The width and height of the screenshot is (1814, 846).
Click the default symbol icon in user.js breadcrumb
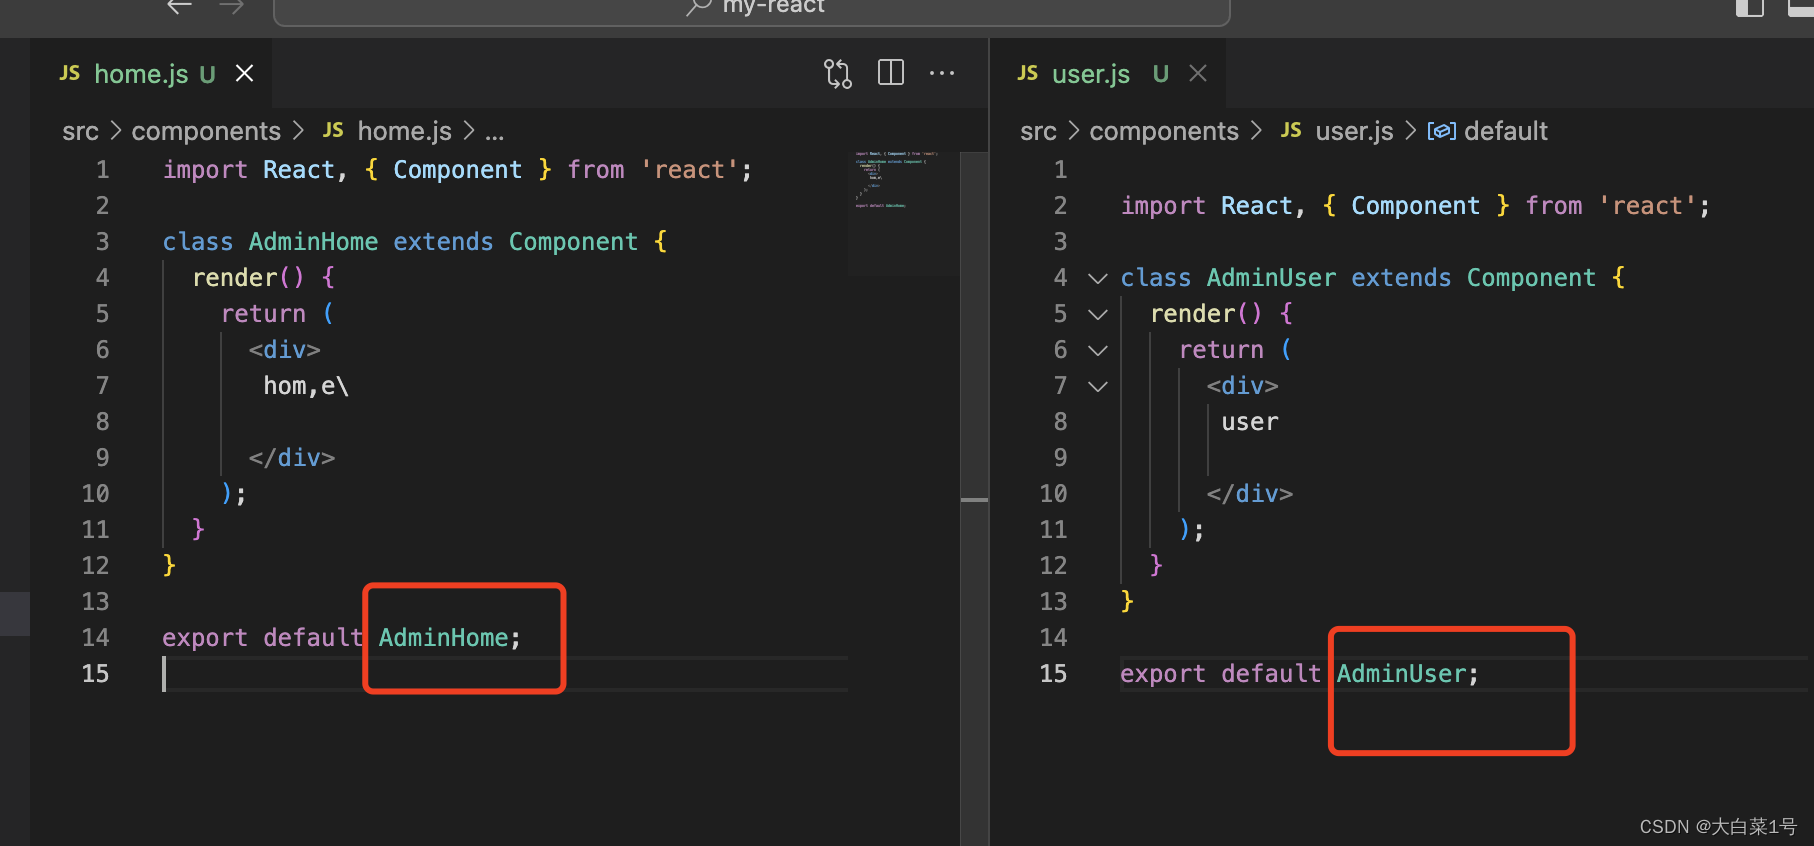[1441, 131]
